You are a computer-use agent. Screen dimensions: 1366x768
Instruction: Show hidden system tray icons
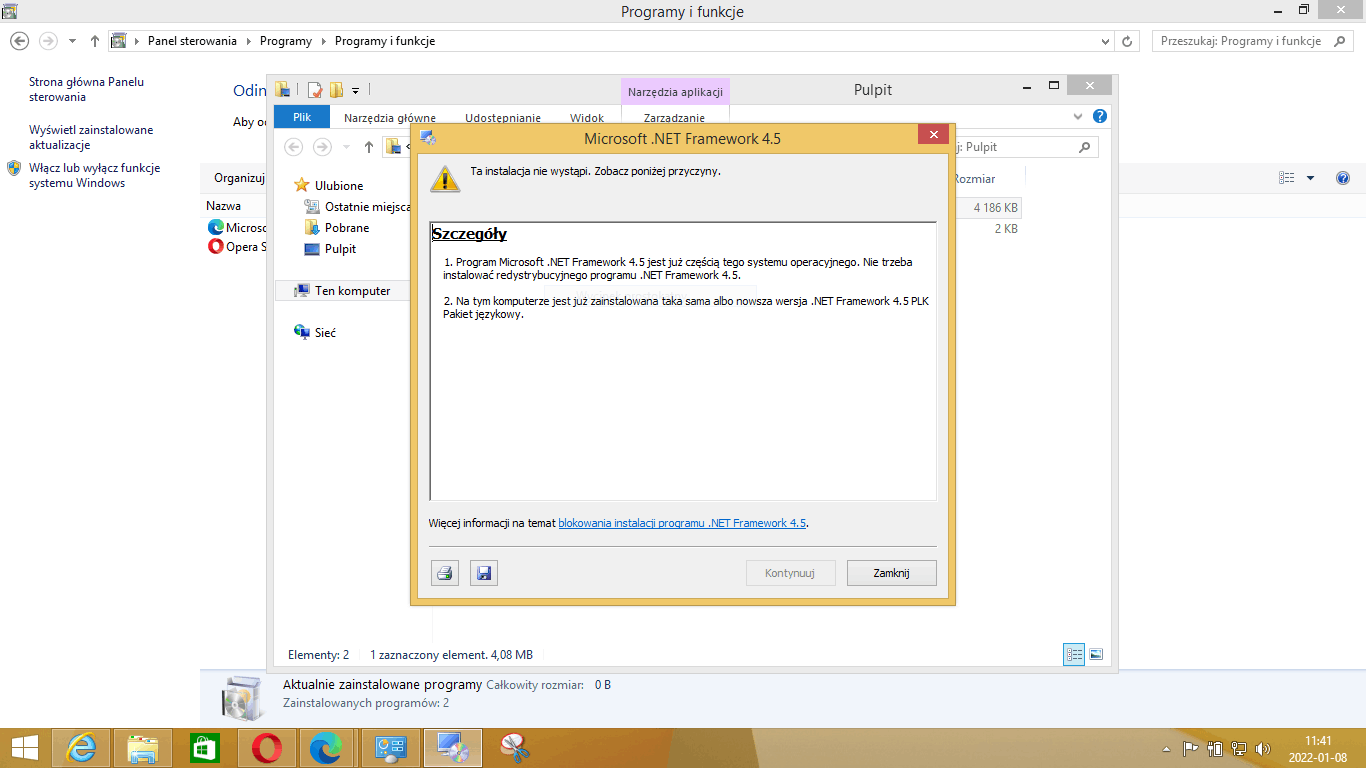pyautogui.click(x=1166, y=749)
